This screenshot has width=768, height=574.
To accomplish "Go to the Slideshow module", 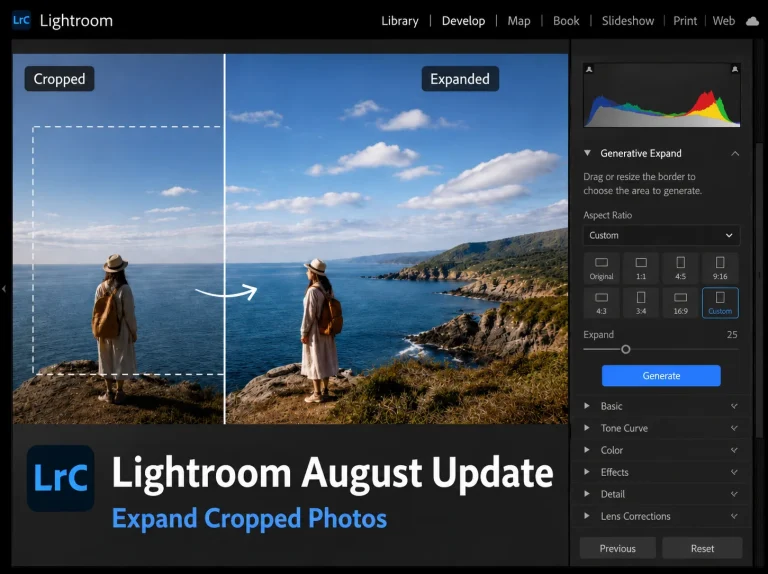I will pyautogui.click(x=628, y=21).
